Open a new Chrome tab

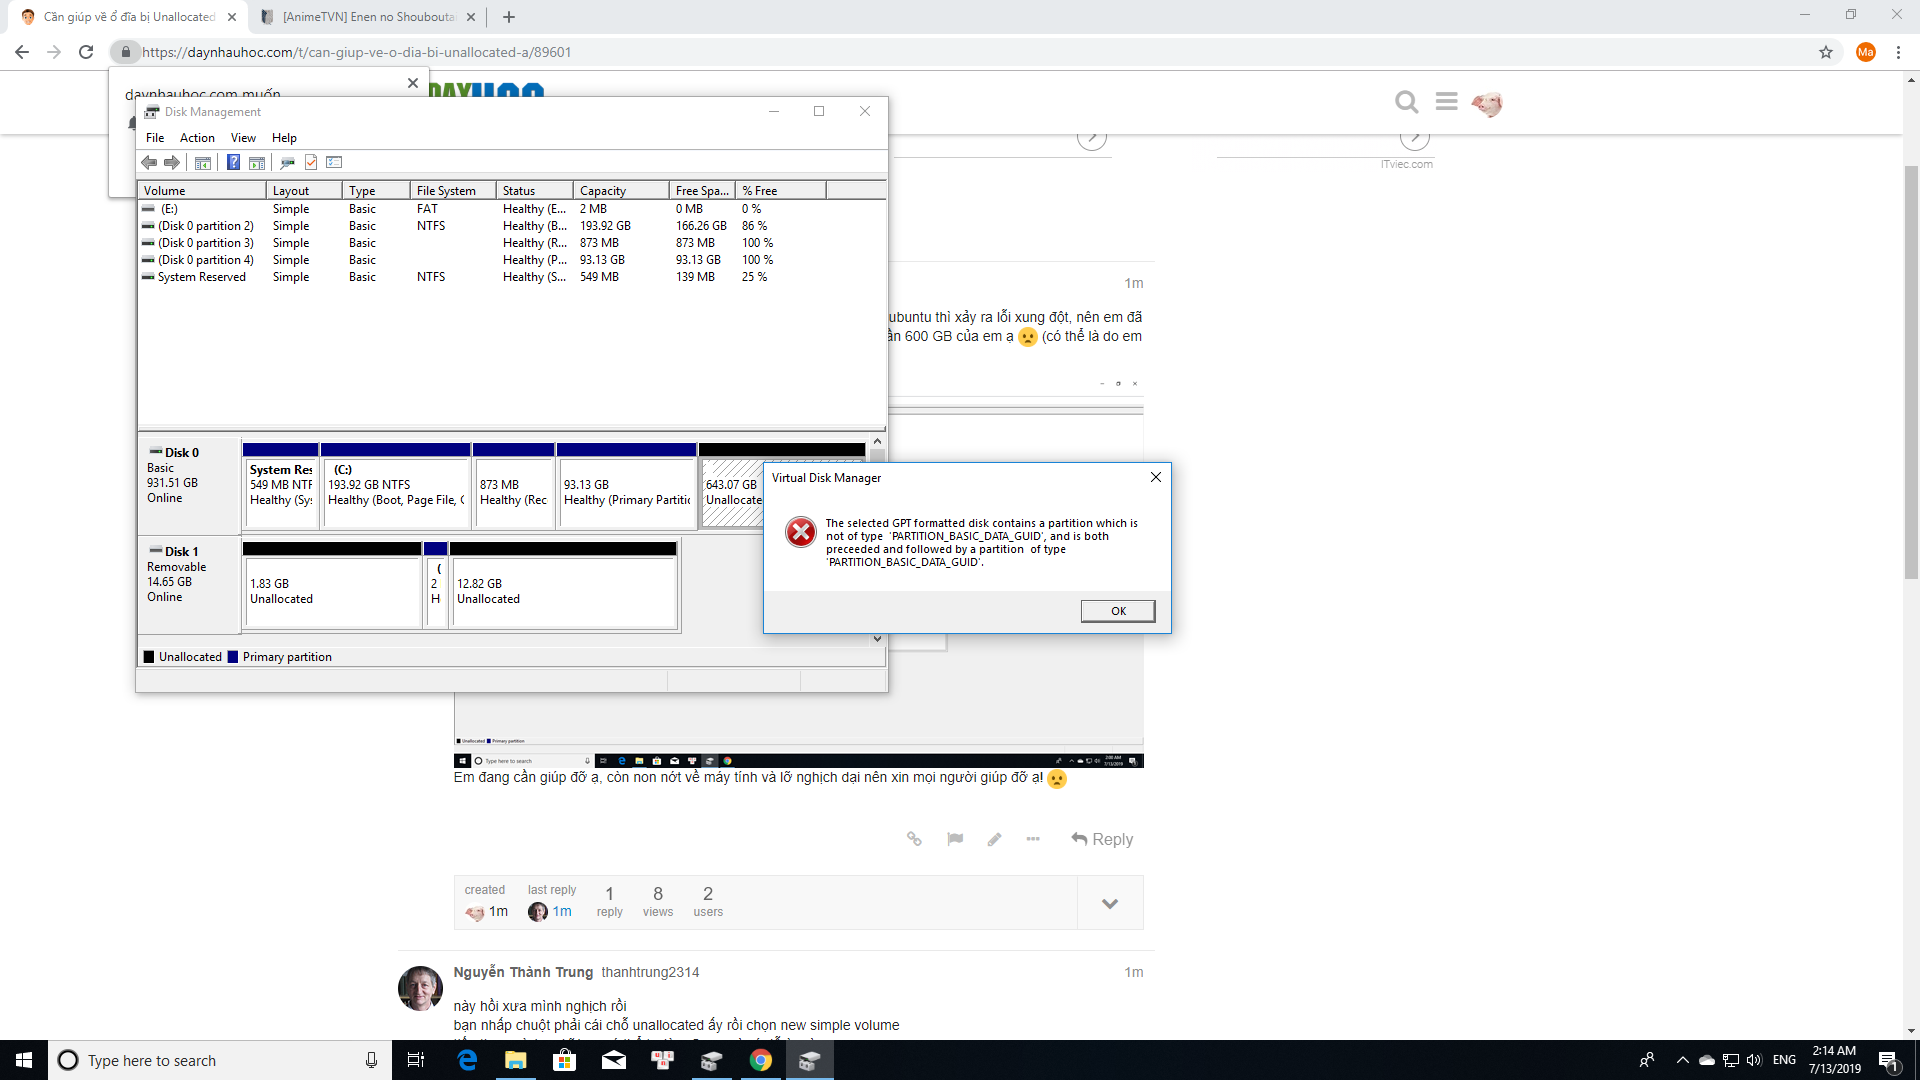tap(509, 17)
